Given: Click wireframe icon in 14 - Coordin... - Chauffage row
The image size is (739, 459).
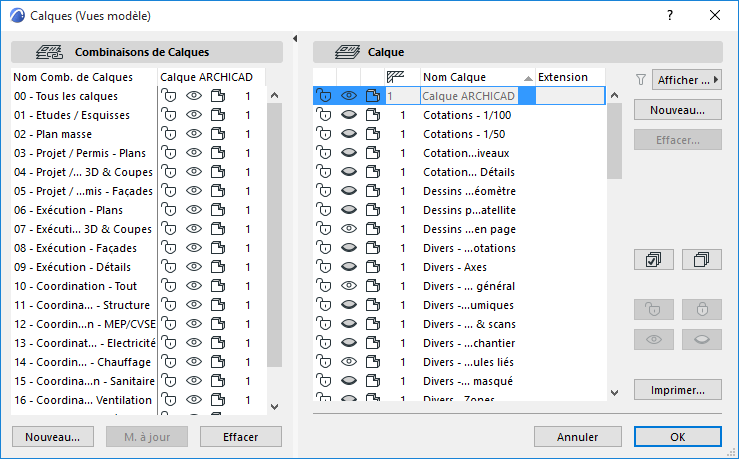Looking at the screenshot, I should [218, 361].
